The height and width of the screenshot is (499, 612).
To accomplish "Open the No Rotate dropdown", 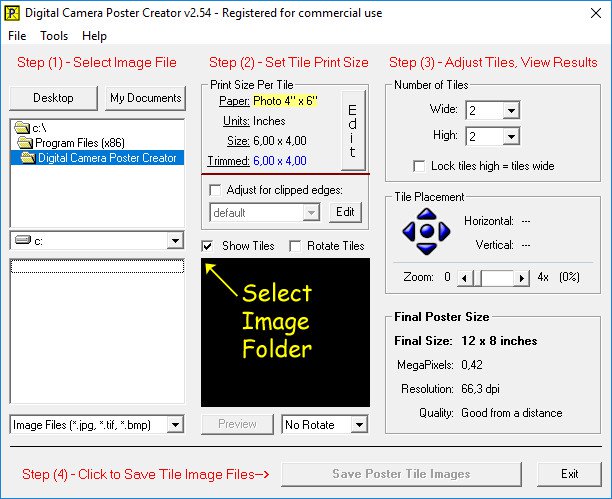I will coord(359,424).
